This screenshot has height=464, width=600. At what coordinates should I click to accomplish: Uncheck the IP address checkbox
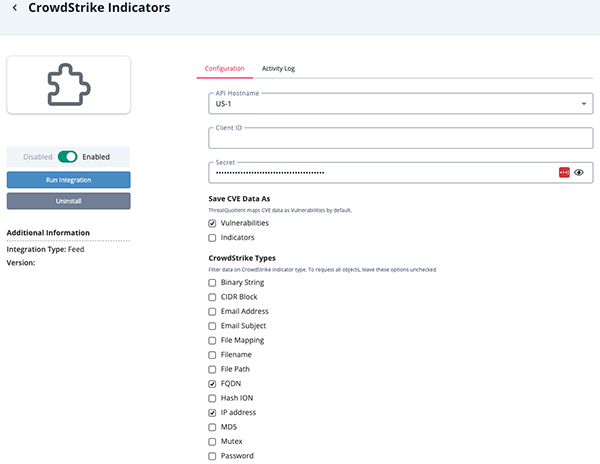(212, 413)
